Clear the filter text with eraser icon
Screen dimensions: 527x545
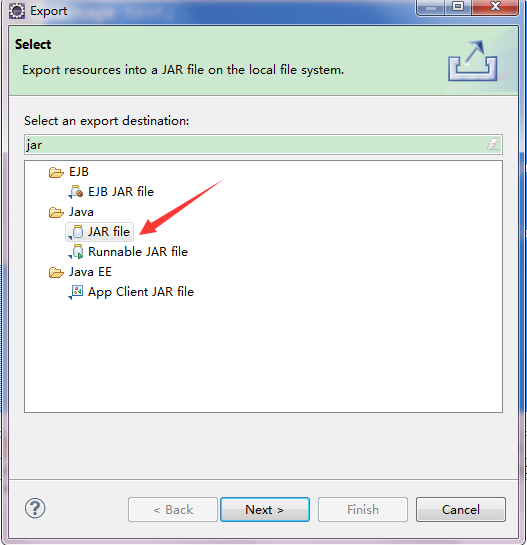[x=493, y=144]
